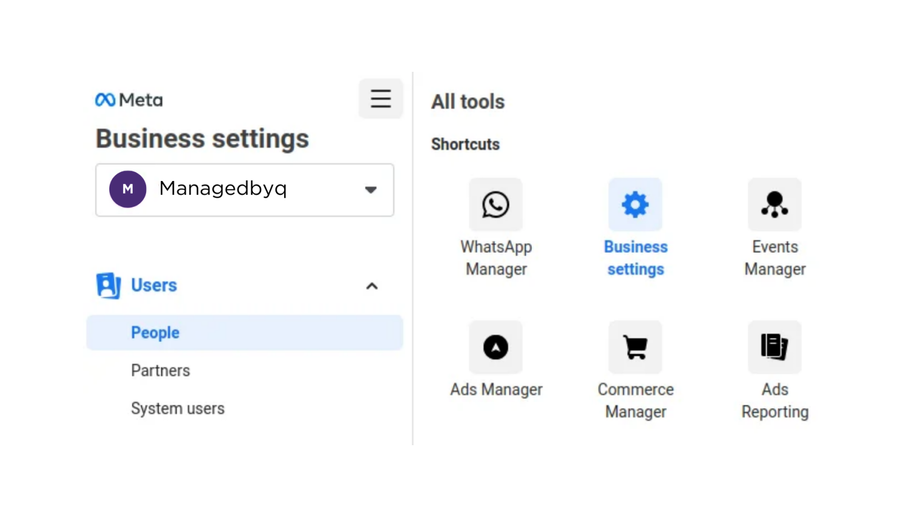
Task: Click the Events Manager text label
Action: 774,258
